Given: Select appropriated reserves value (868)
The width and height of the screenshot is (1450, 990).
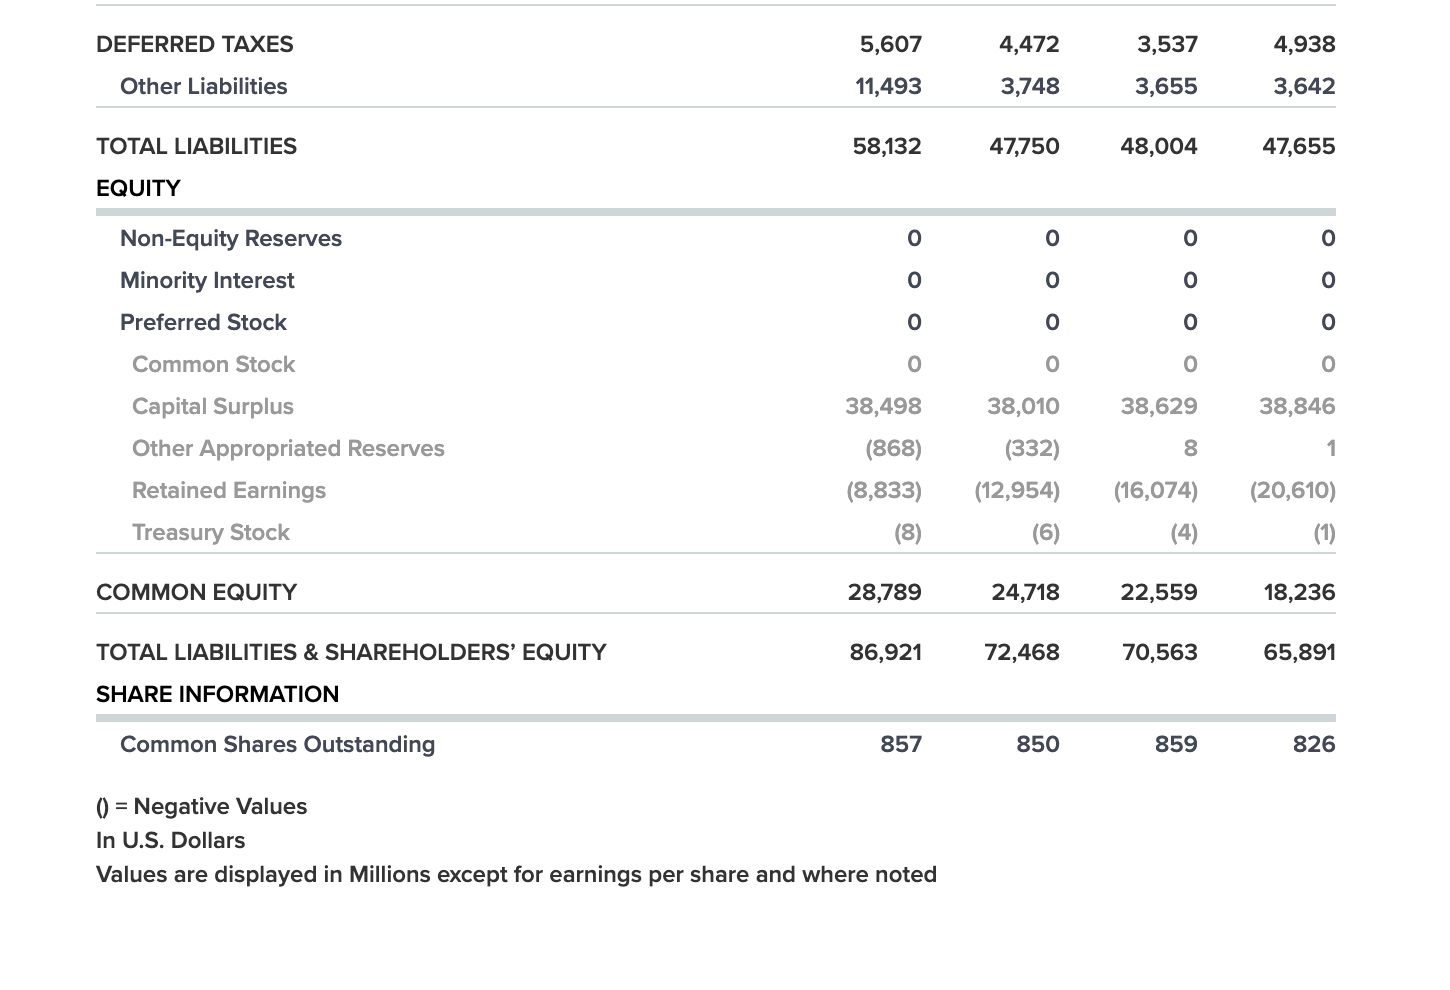Looking at the screenshot, I should pyautogui.click(x=894, y=448).
